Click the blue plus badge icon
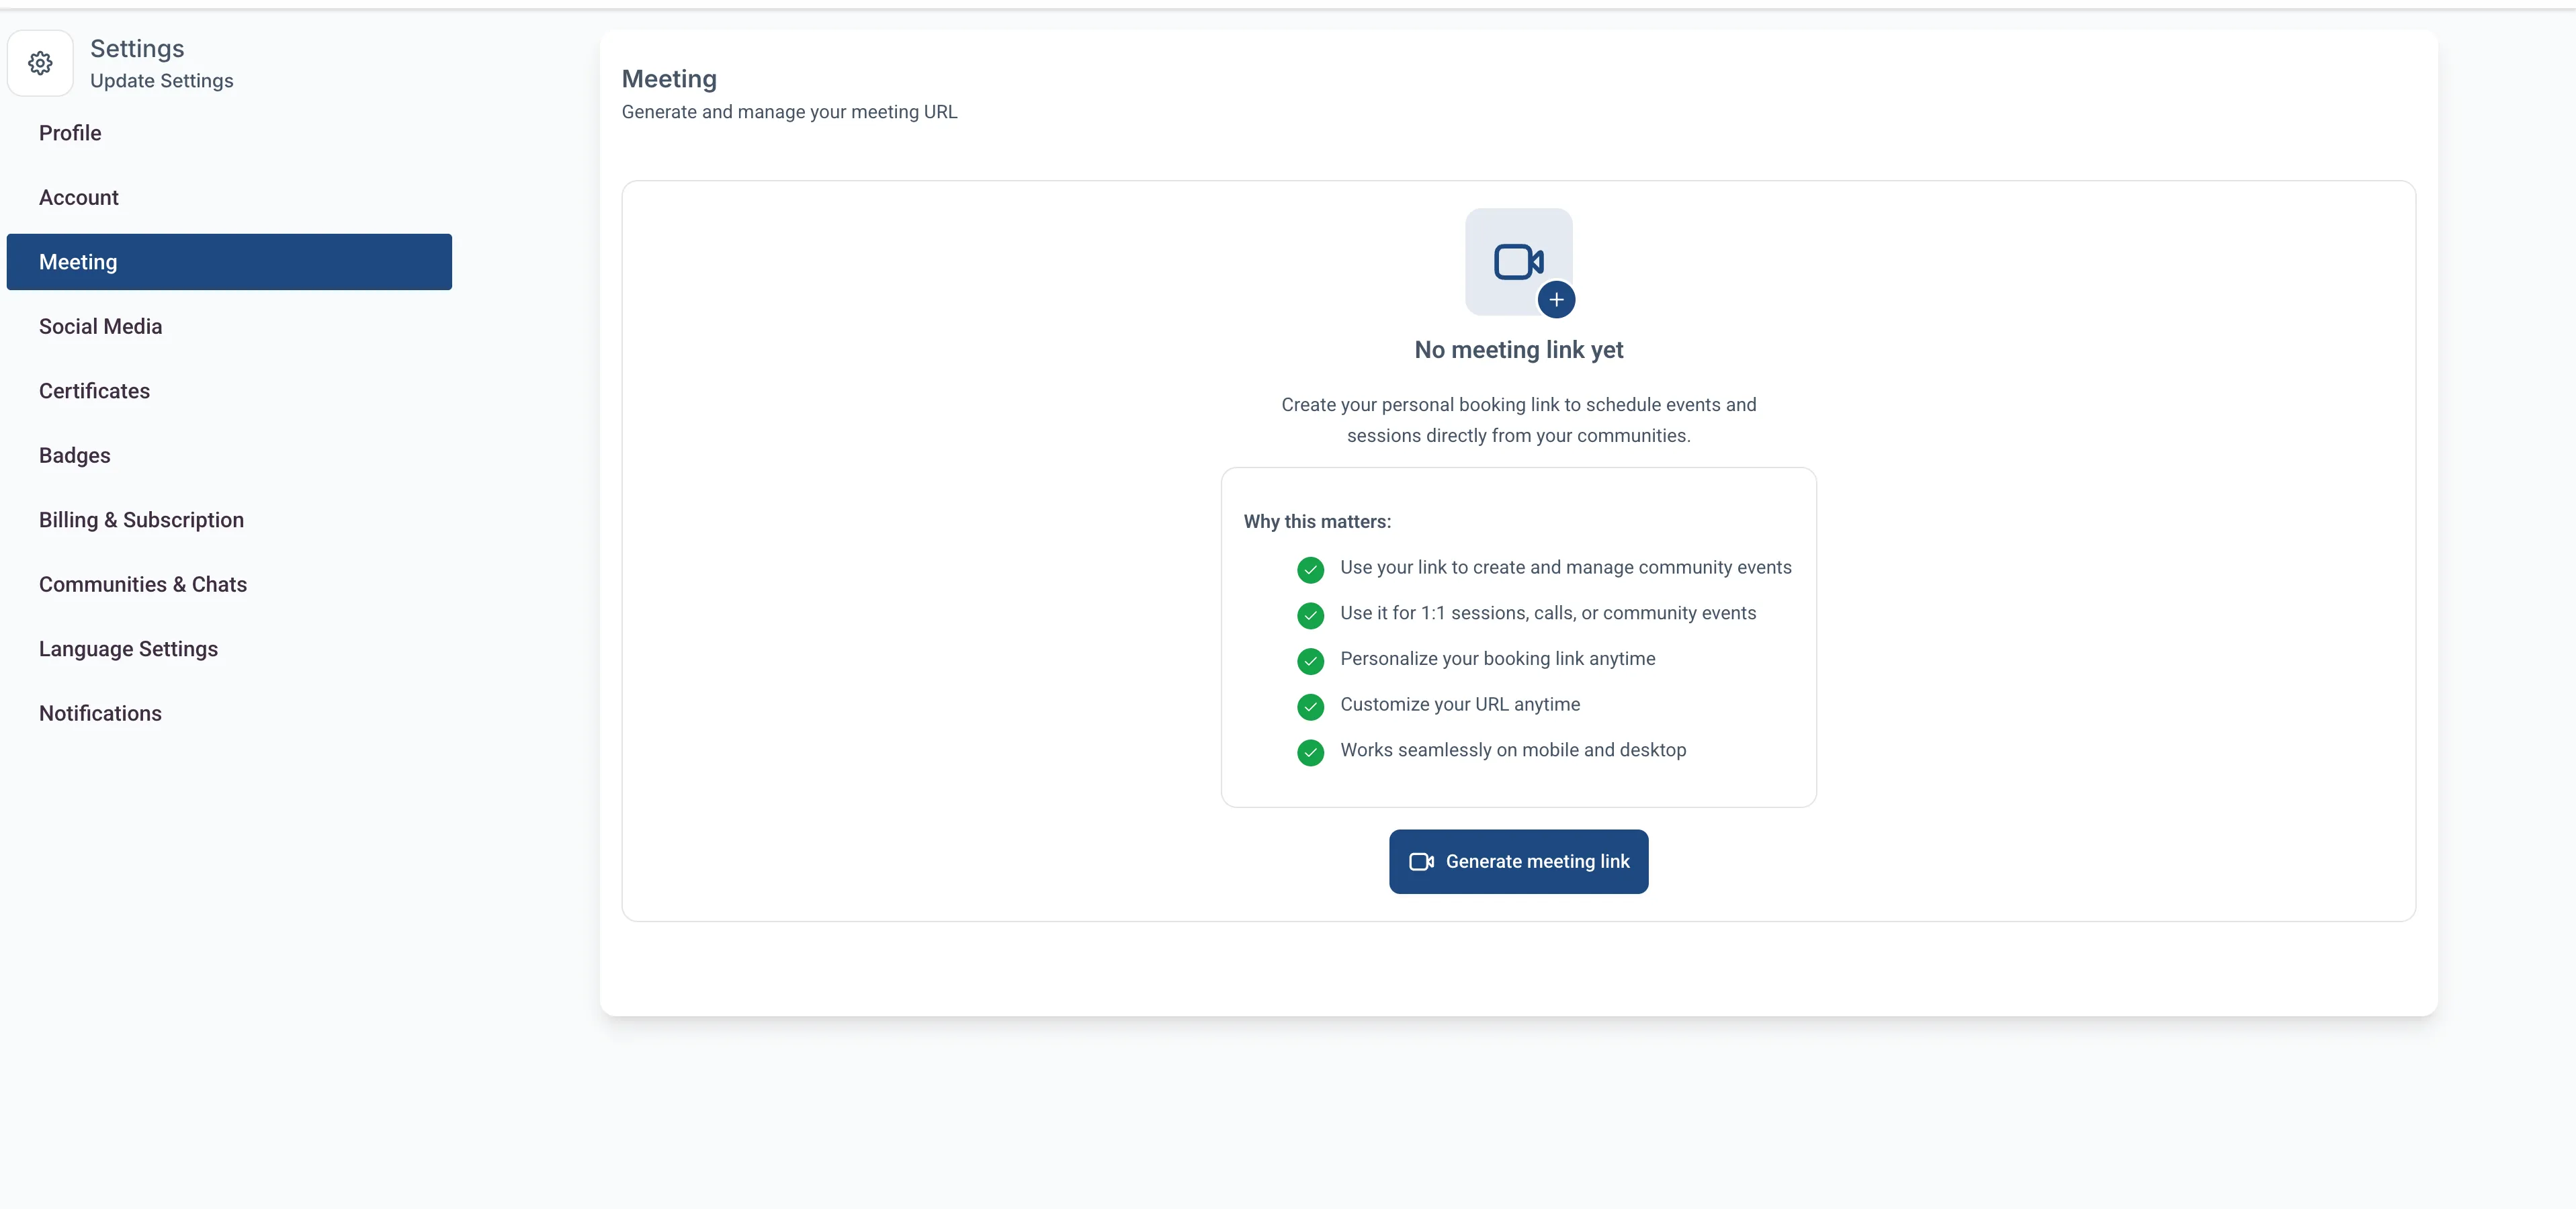 [x=1556, y=299]
